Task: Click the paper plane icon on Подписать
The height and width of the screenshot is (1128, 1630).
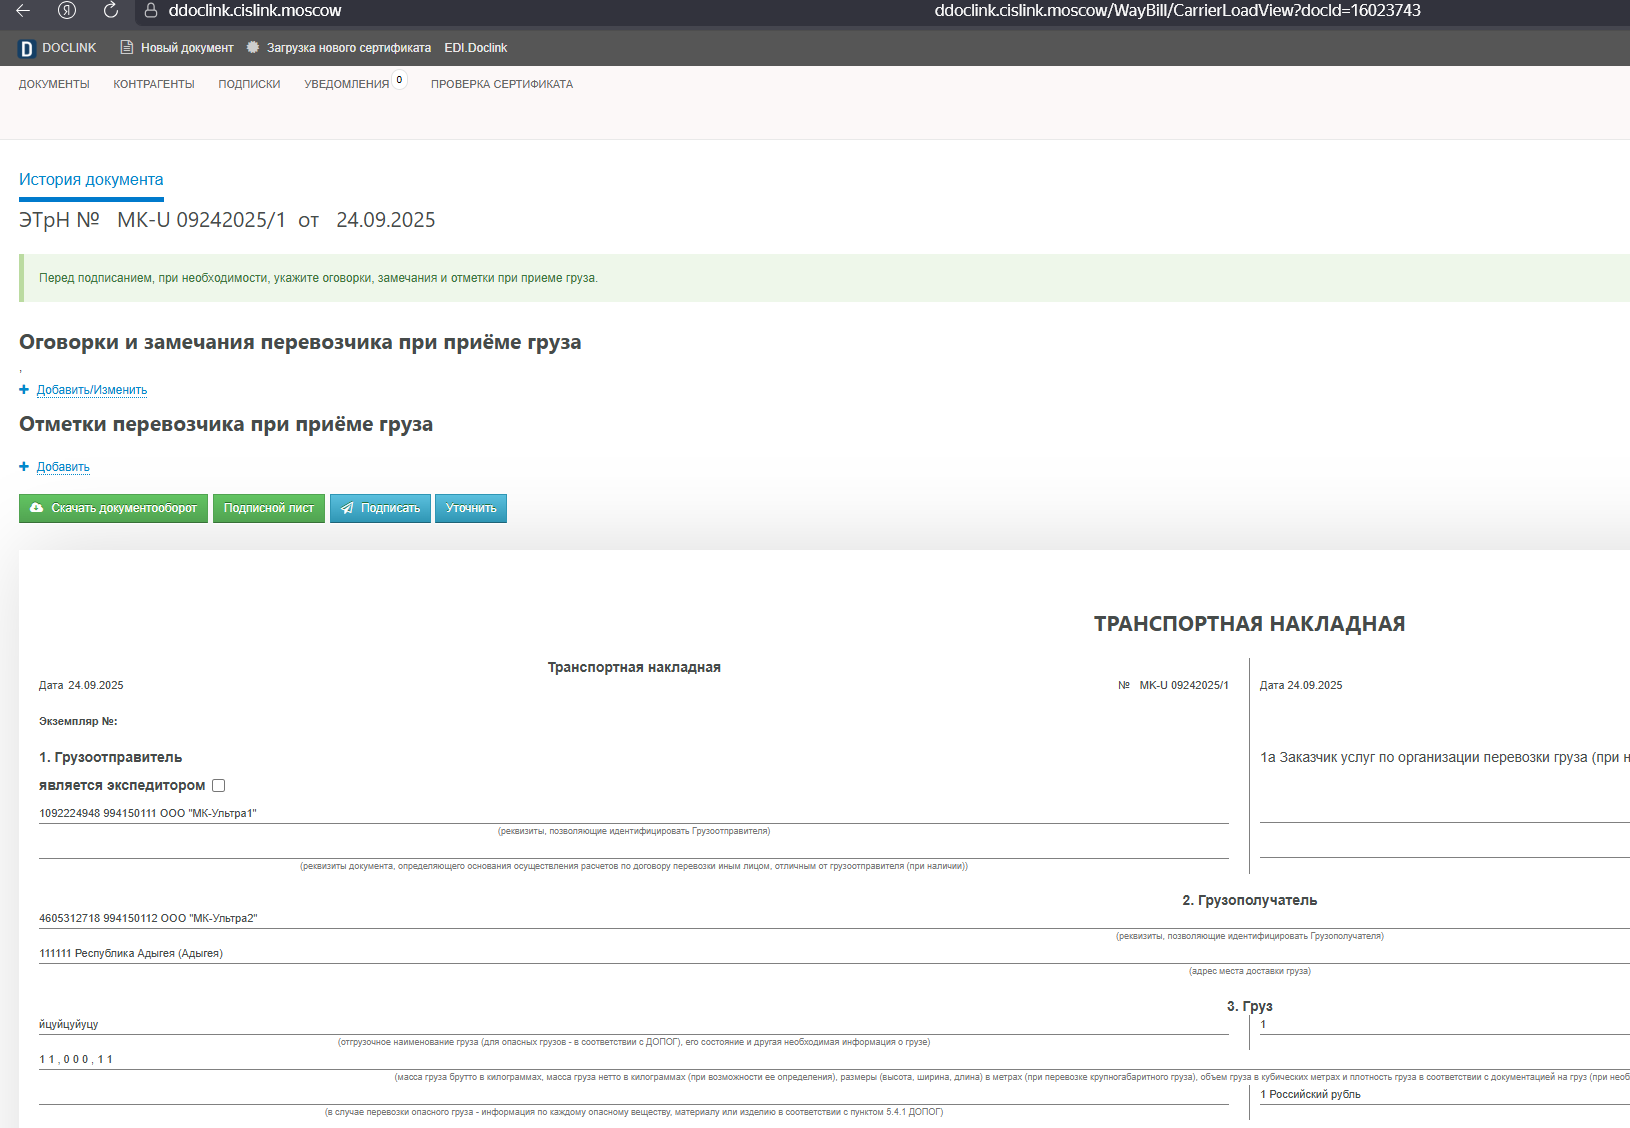Action: [347, 508]
